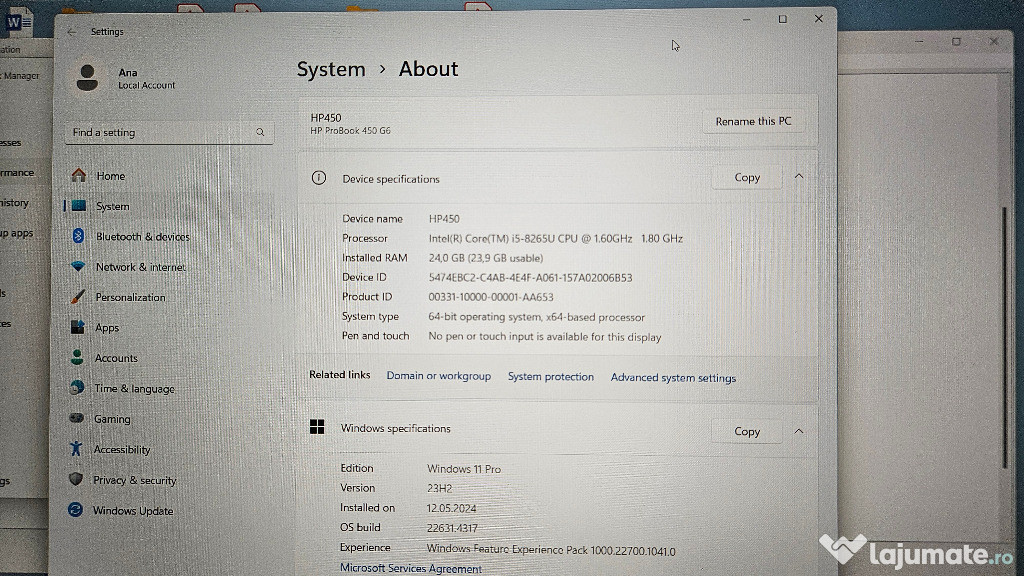This screenshot has width=1024, height=576.
Task: Click the Find a setting search box
Action: click(169, 133)
